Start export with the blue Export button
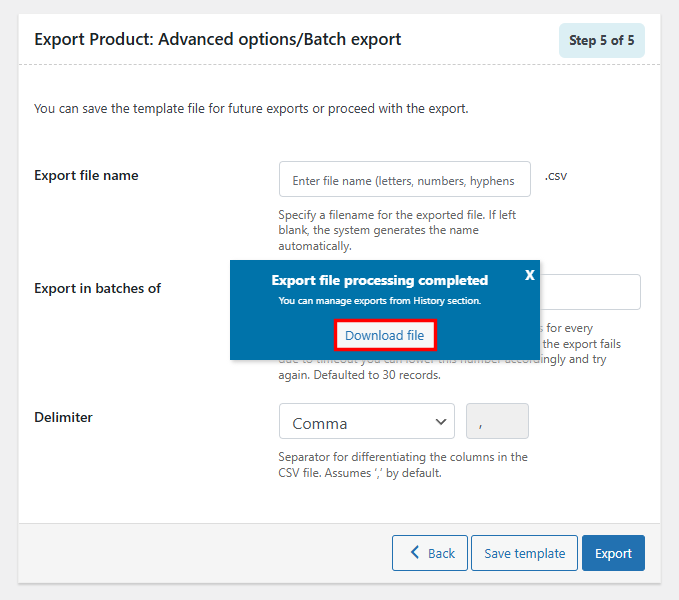This screenshot has height=600, width=679. point(613,553)
